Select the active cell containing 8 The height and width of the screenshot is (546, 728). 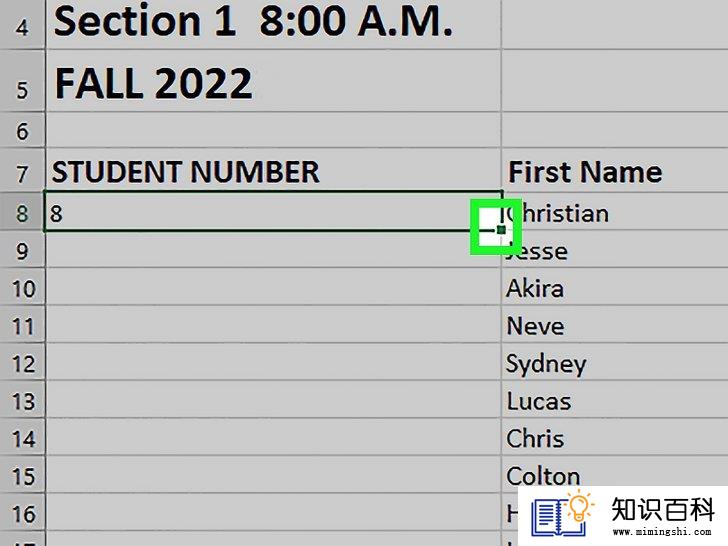tap(273, 211)
